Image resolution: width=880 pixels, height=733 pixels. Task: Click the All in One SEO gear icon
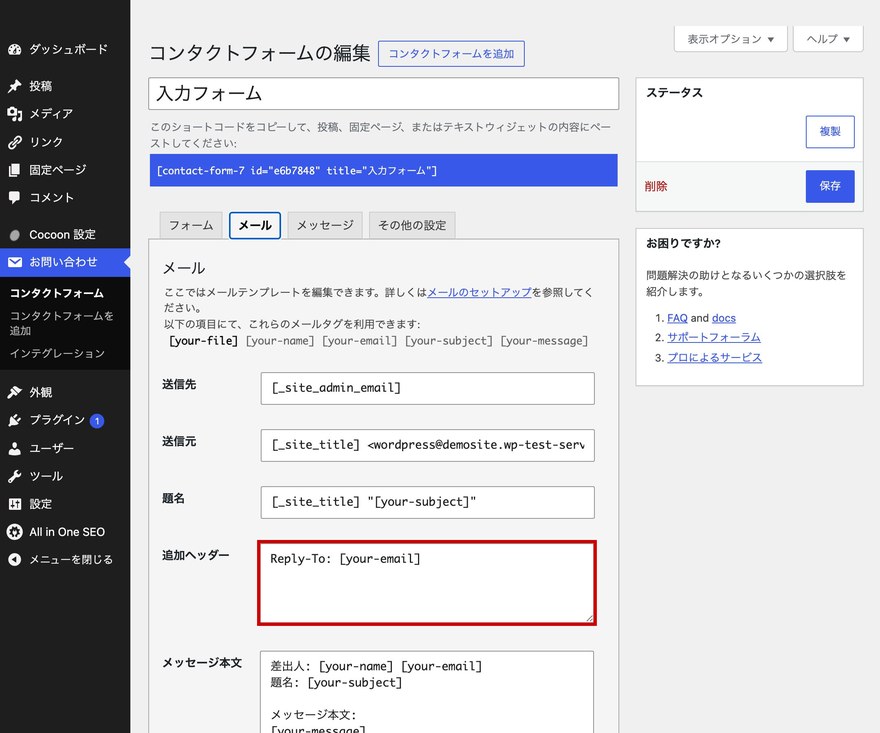pos(15,532)
